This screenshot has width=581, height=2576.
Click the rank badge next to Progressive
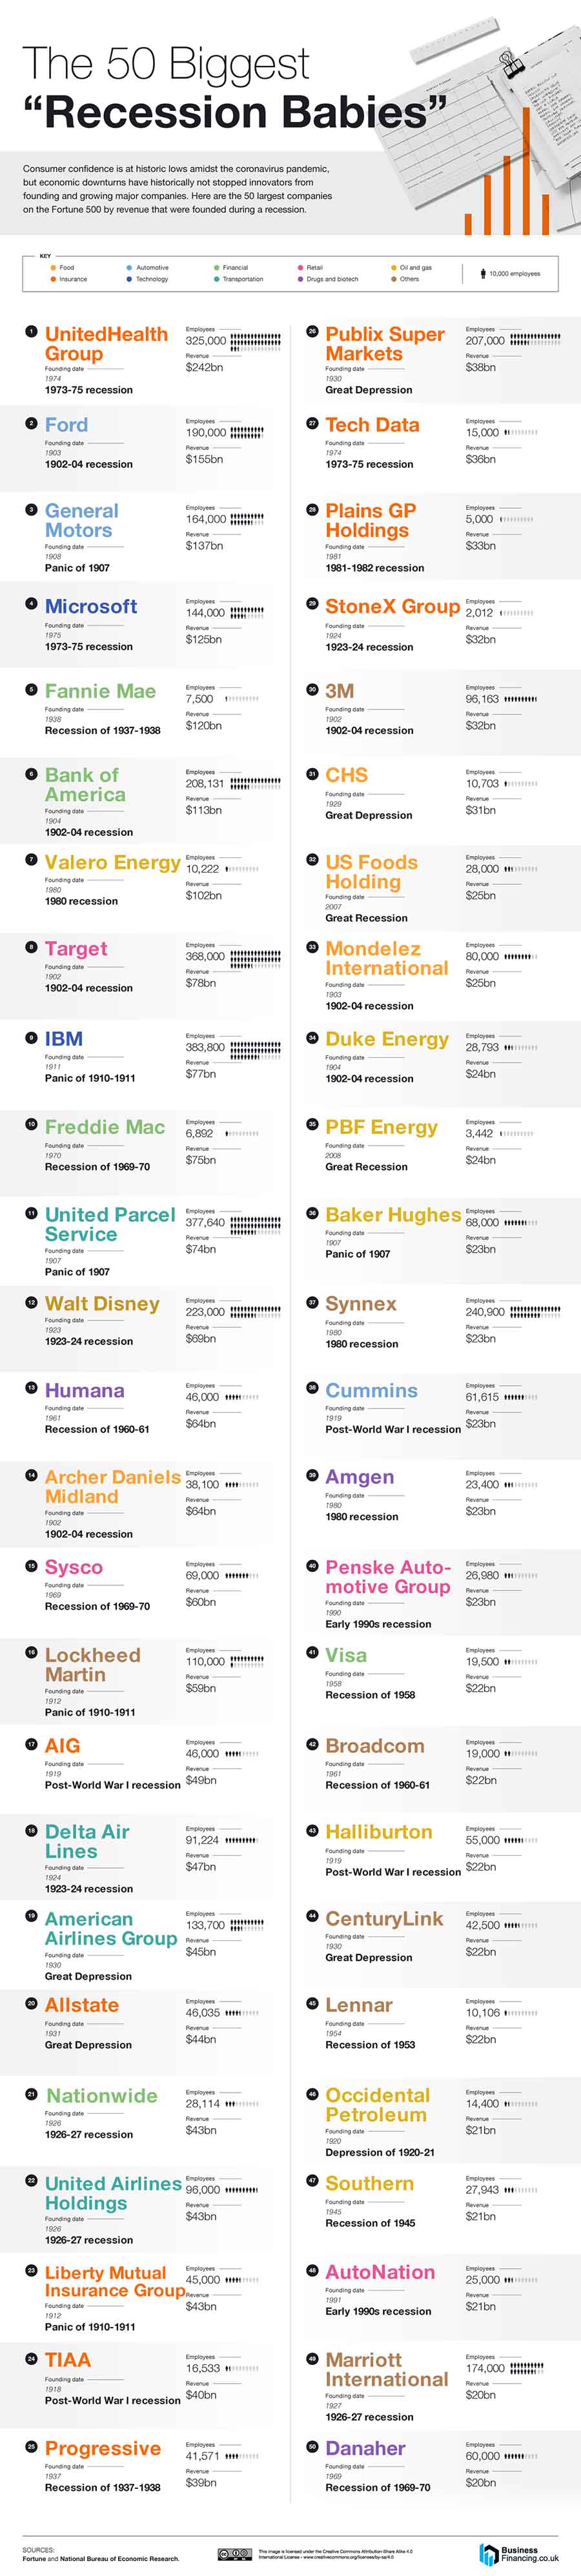[x=32, y=2446]
